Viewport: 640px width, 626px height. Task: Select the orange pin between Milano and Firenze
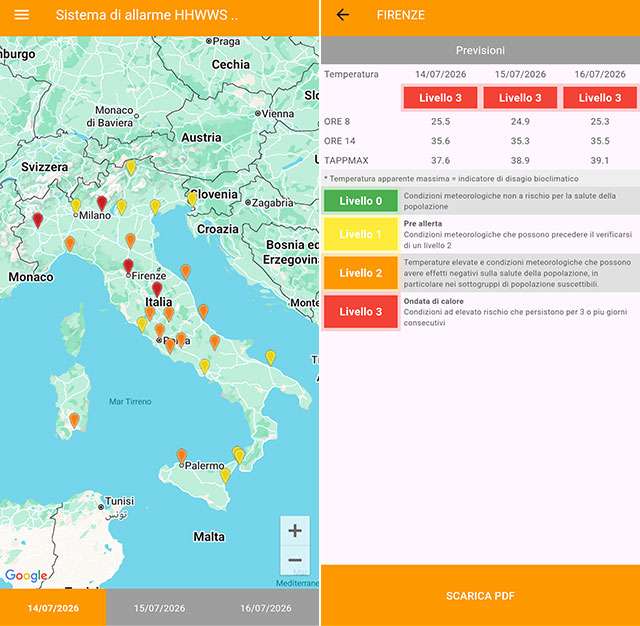coord(130,241)
